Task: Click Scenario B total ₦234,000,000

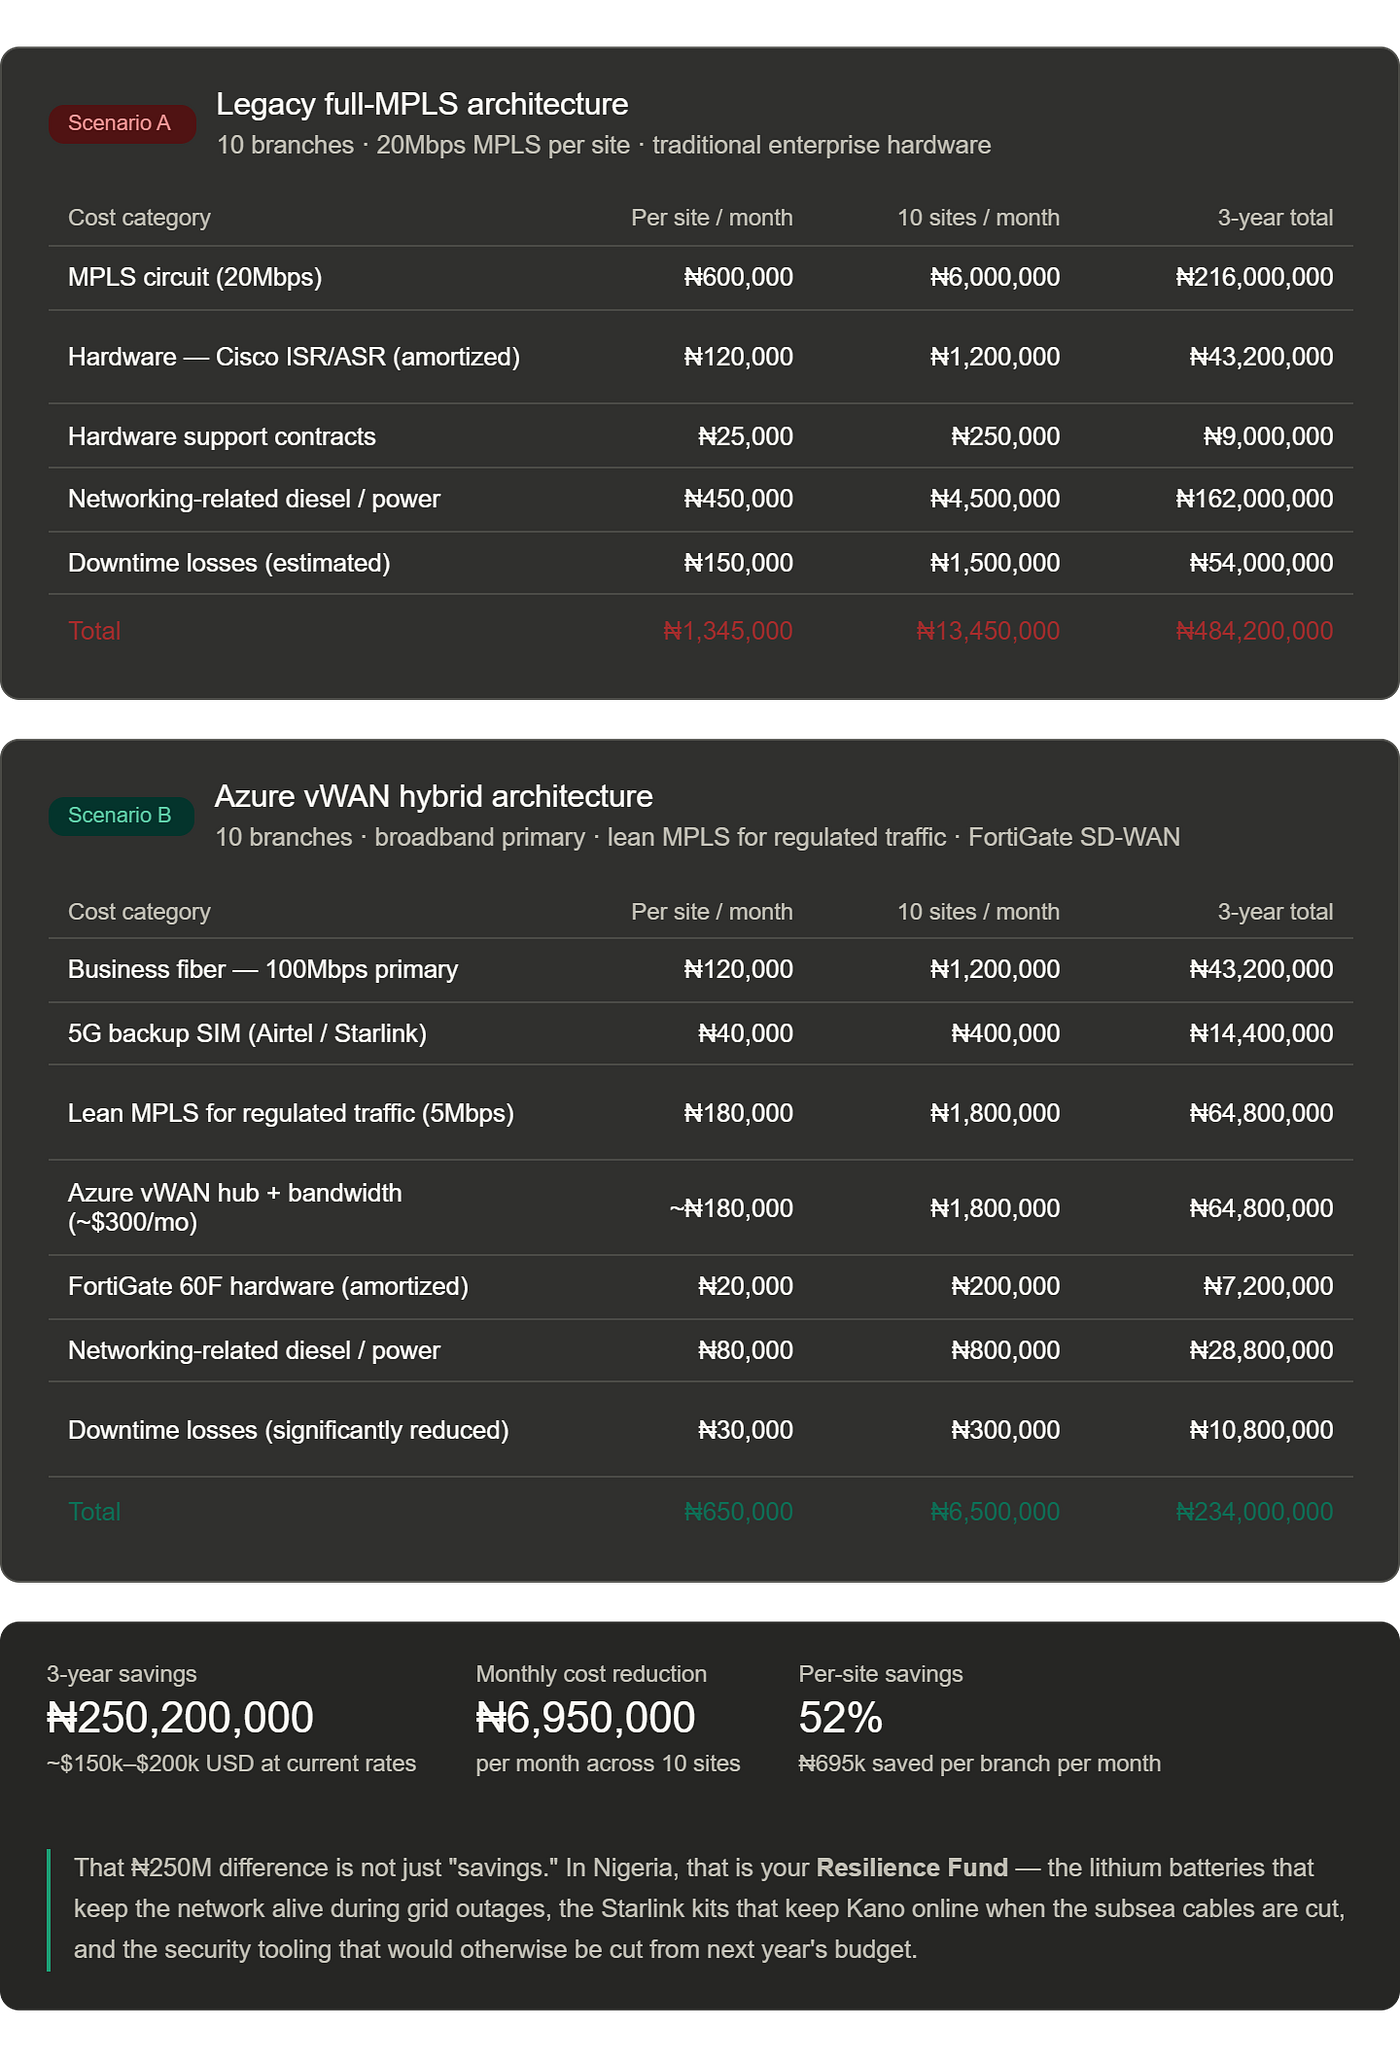Action: click(x=1254, y=1512)
